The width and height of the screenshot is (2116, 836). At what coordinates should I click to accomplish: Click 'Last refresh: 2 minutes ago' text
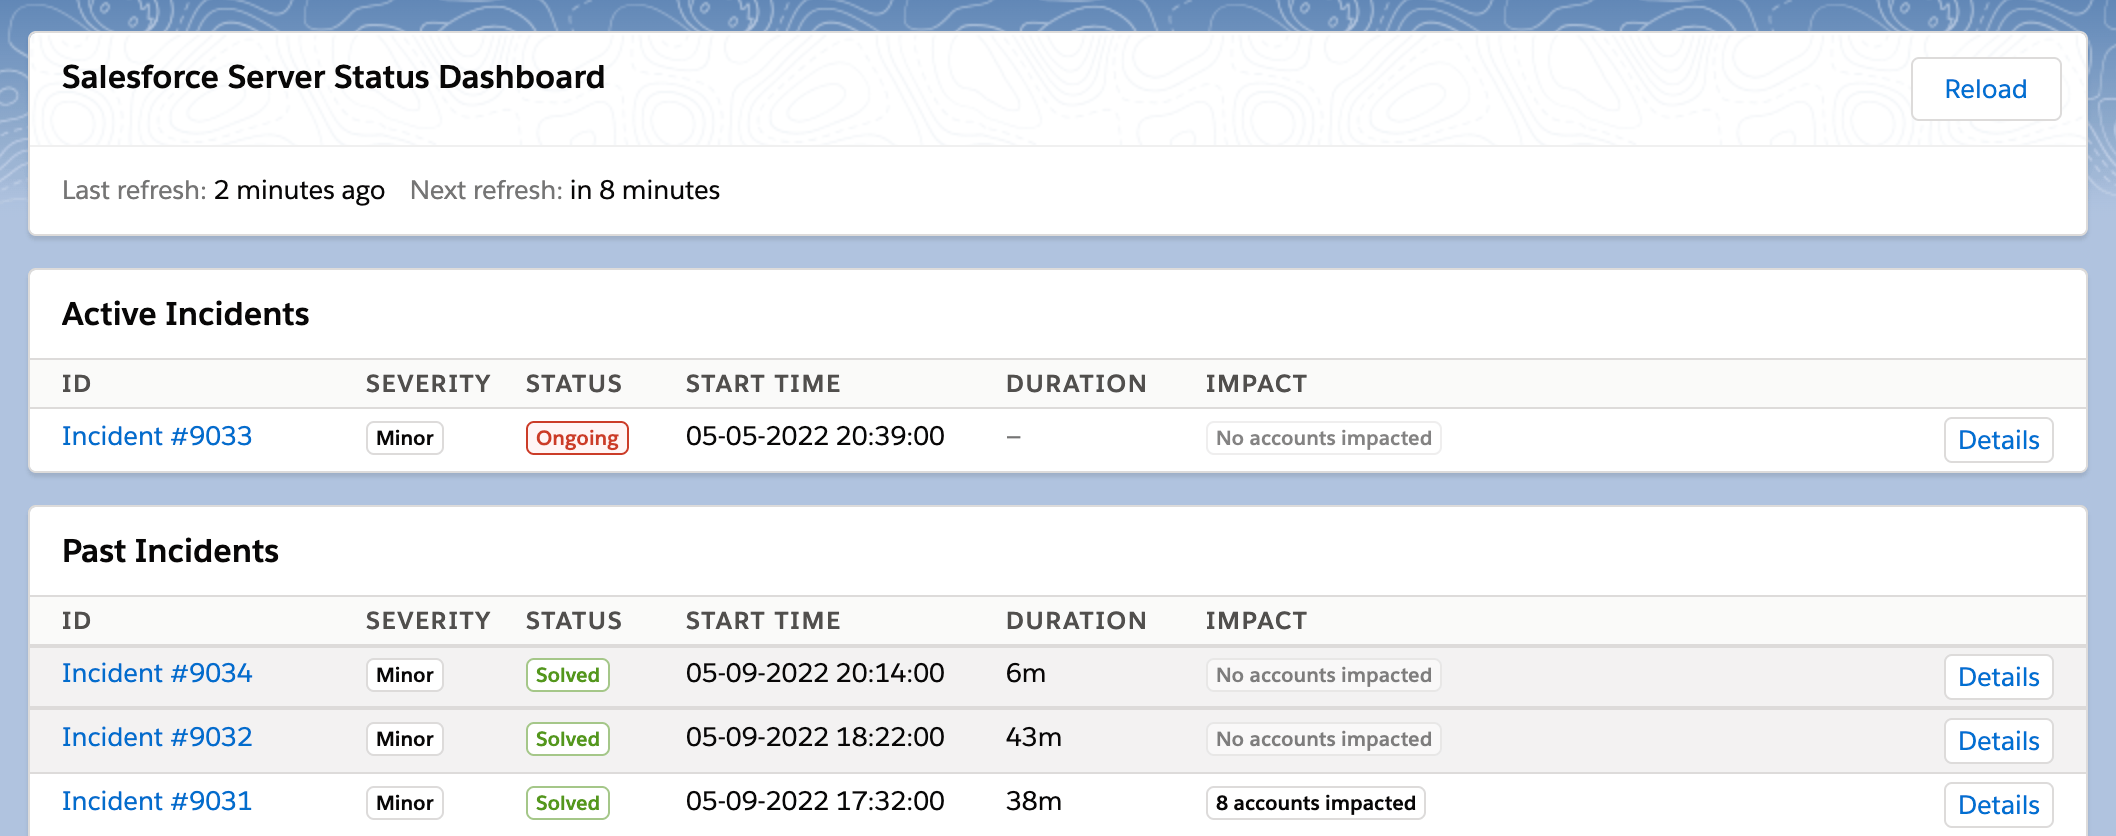click(223, 190)
